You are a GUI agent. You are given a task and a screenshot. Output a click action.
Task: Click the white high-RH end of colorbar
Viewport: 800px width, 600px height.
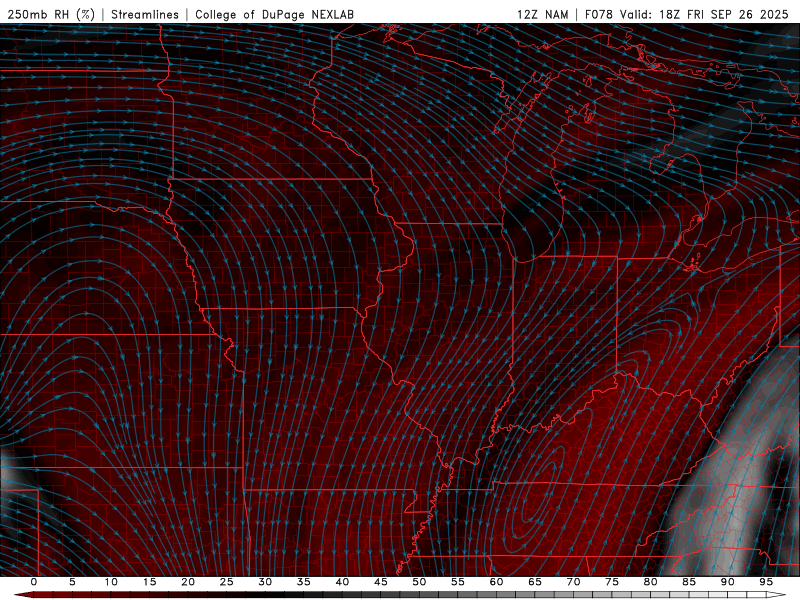pyautogui.click(x=776, y=595)
